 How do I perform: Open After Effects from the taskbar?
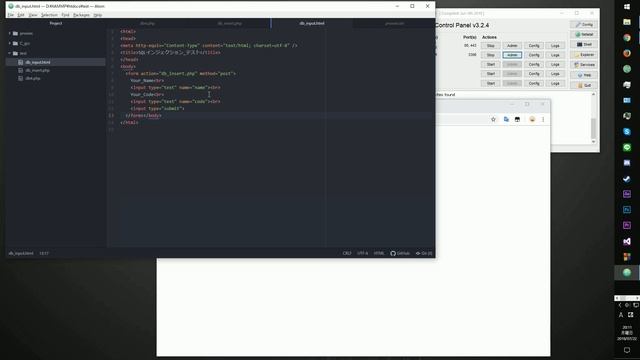[x=627, y=194]
